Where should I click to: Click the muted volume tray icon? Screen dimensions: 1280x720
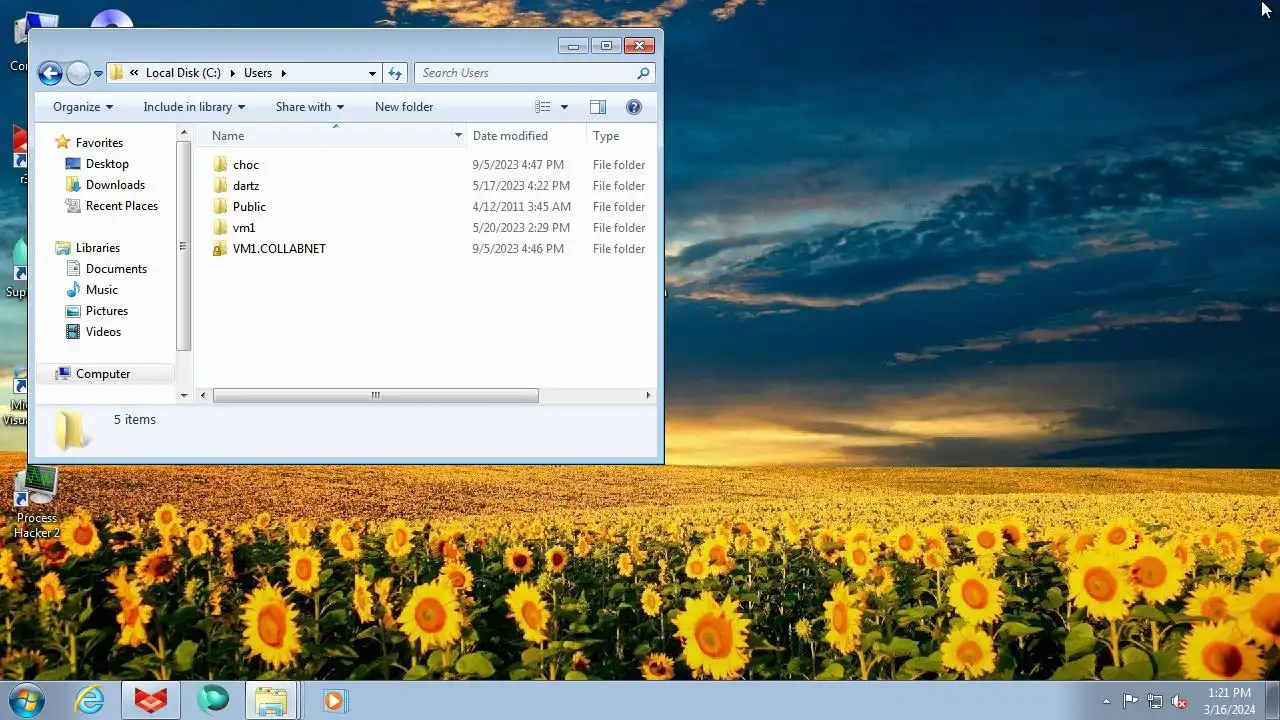[x=1179, y=701]
